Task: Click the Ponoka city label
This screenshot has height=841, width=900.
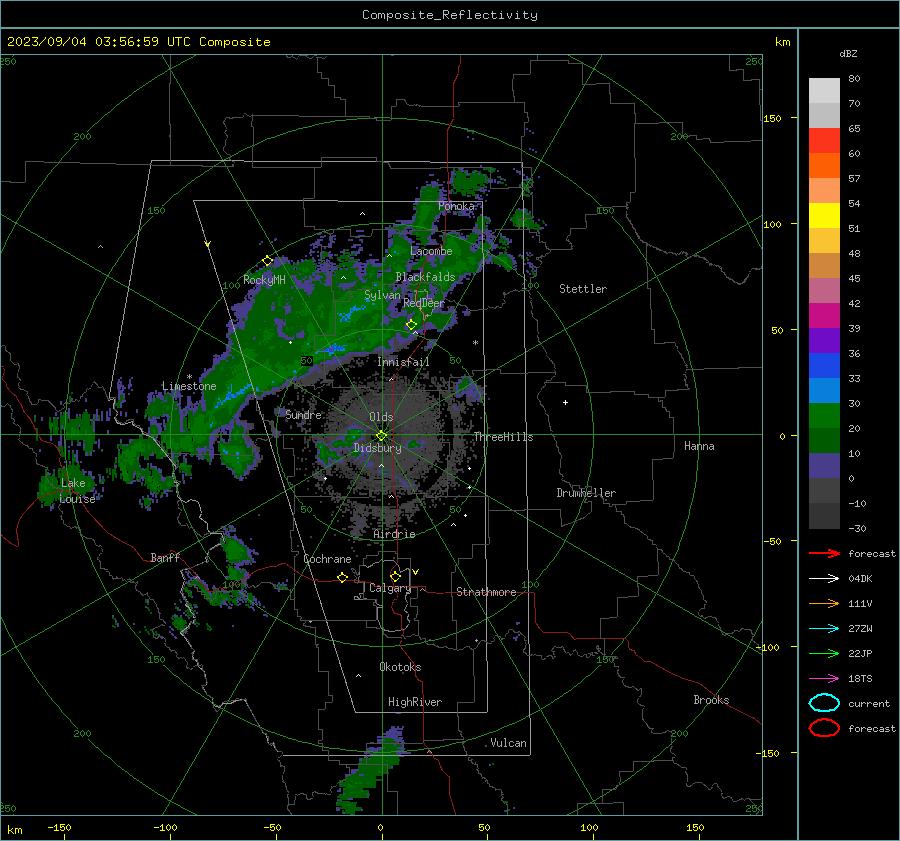Action: pyautogui.click(x=456, y=206)
